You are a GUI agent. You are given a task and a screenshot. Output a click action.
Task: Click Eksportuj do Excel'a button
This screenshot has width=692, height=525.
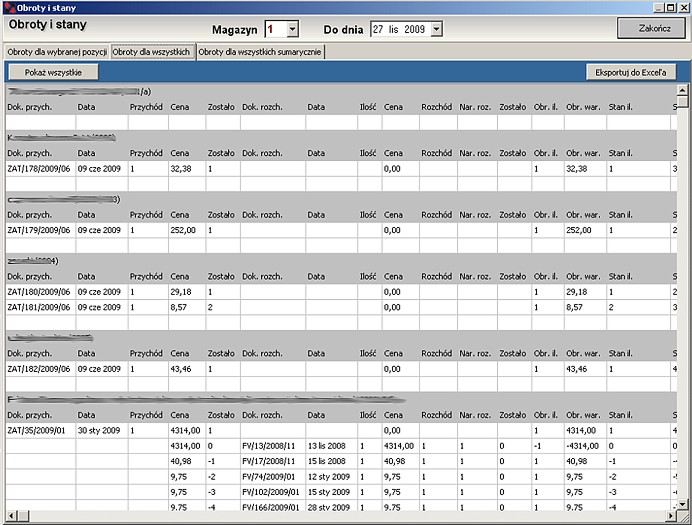pos(631,72)
